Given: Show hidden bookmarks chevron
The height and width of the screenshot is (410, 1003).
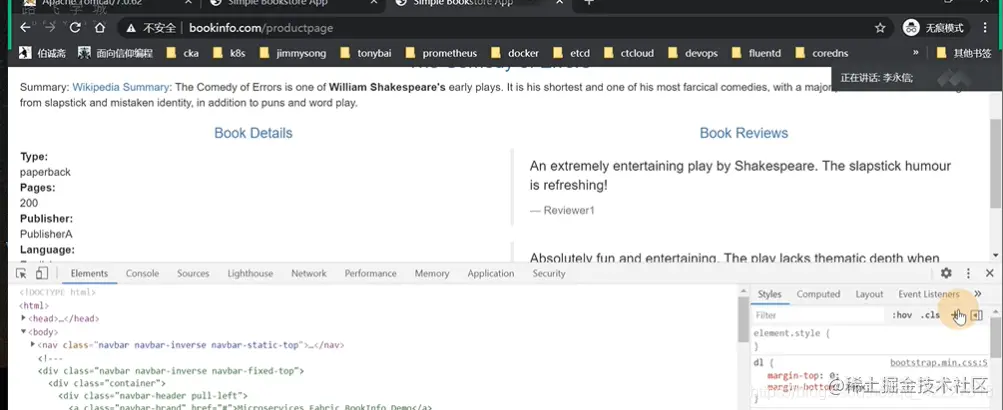Looking at the screenshot, I should (x=915, y=52).
